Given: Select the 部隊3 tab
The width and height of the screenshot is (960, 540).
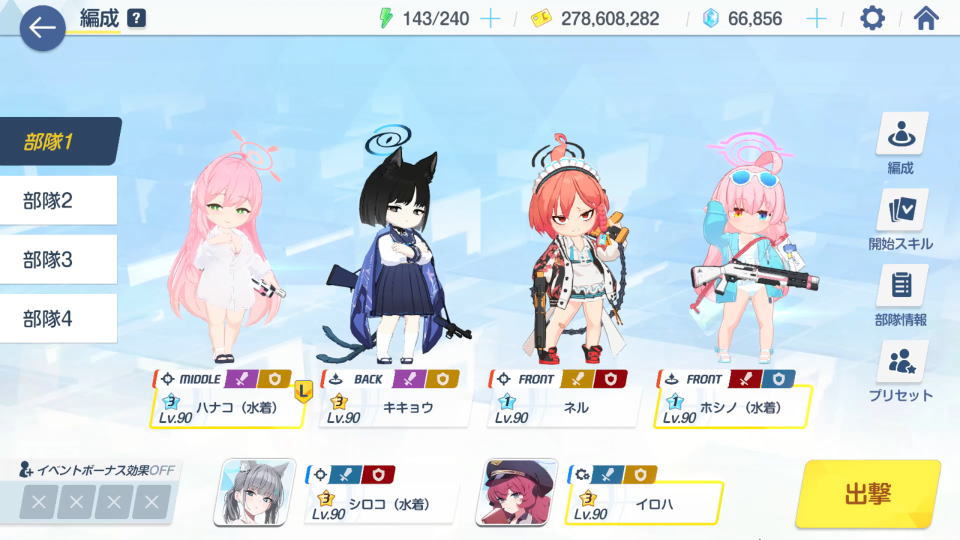Looking at the screenshot, I should coord(58,260).
